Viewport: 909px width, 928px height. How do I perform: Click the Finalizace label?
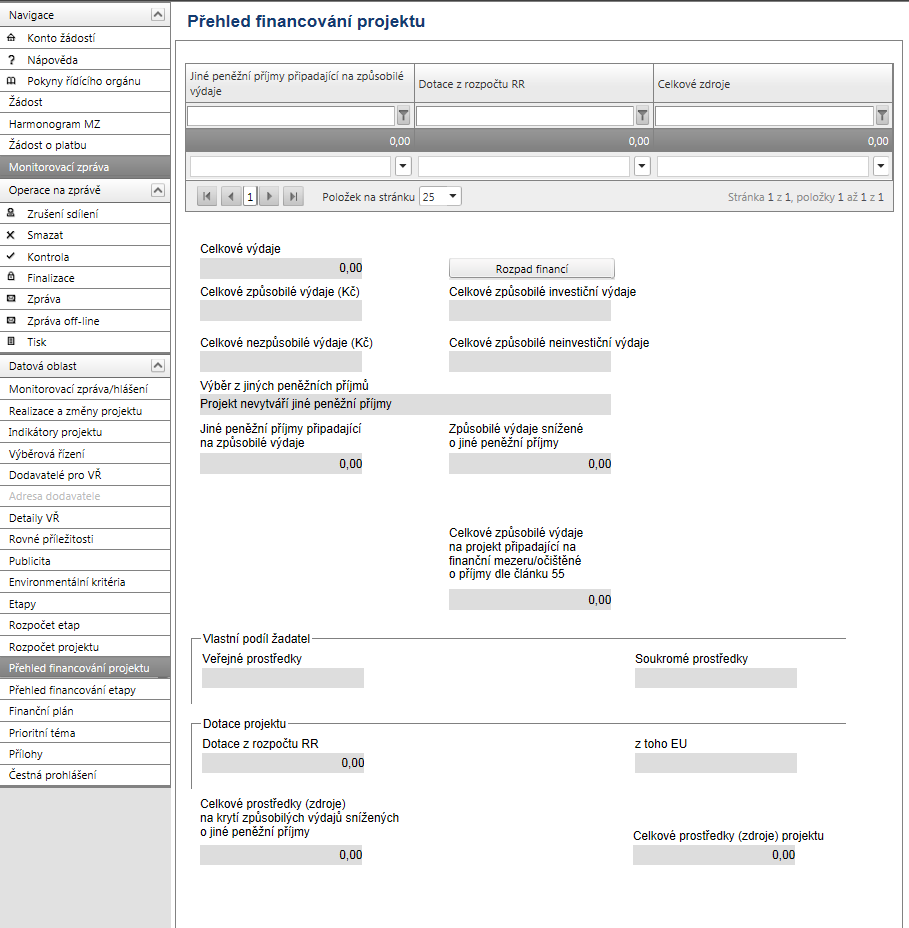click(x=51, y=278)
